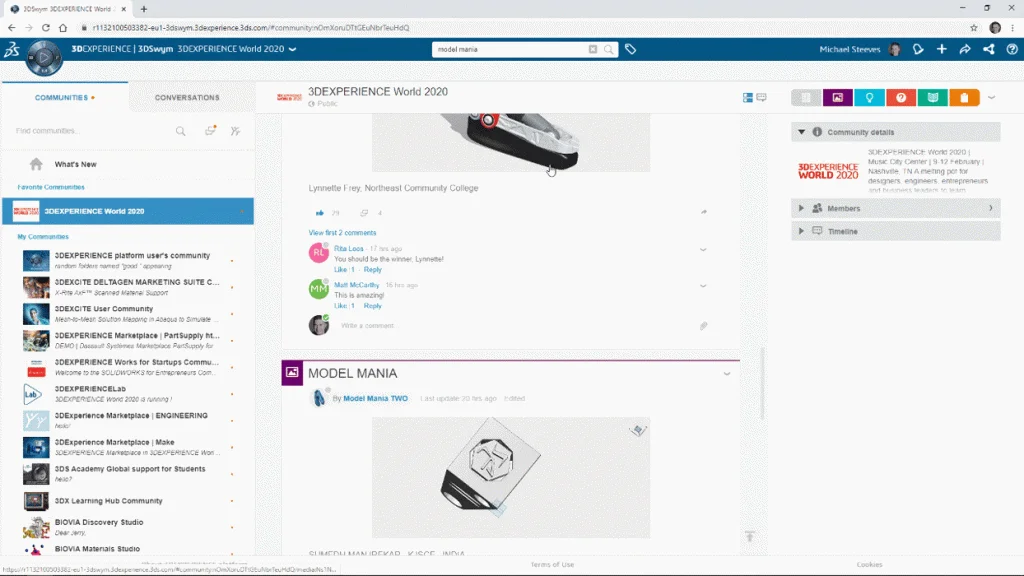Open Members right arrow

point(991,208)
